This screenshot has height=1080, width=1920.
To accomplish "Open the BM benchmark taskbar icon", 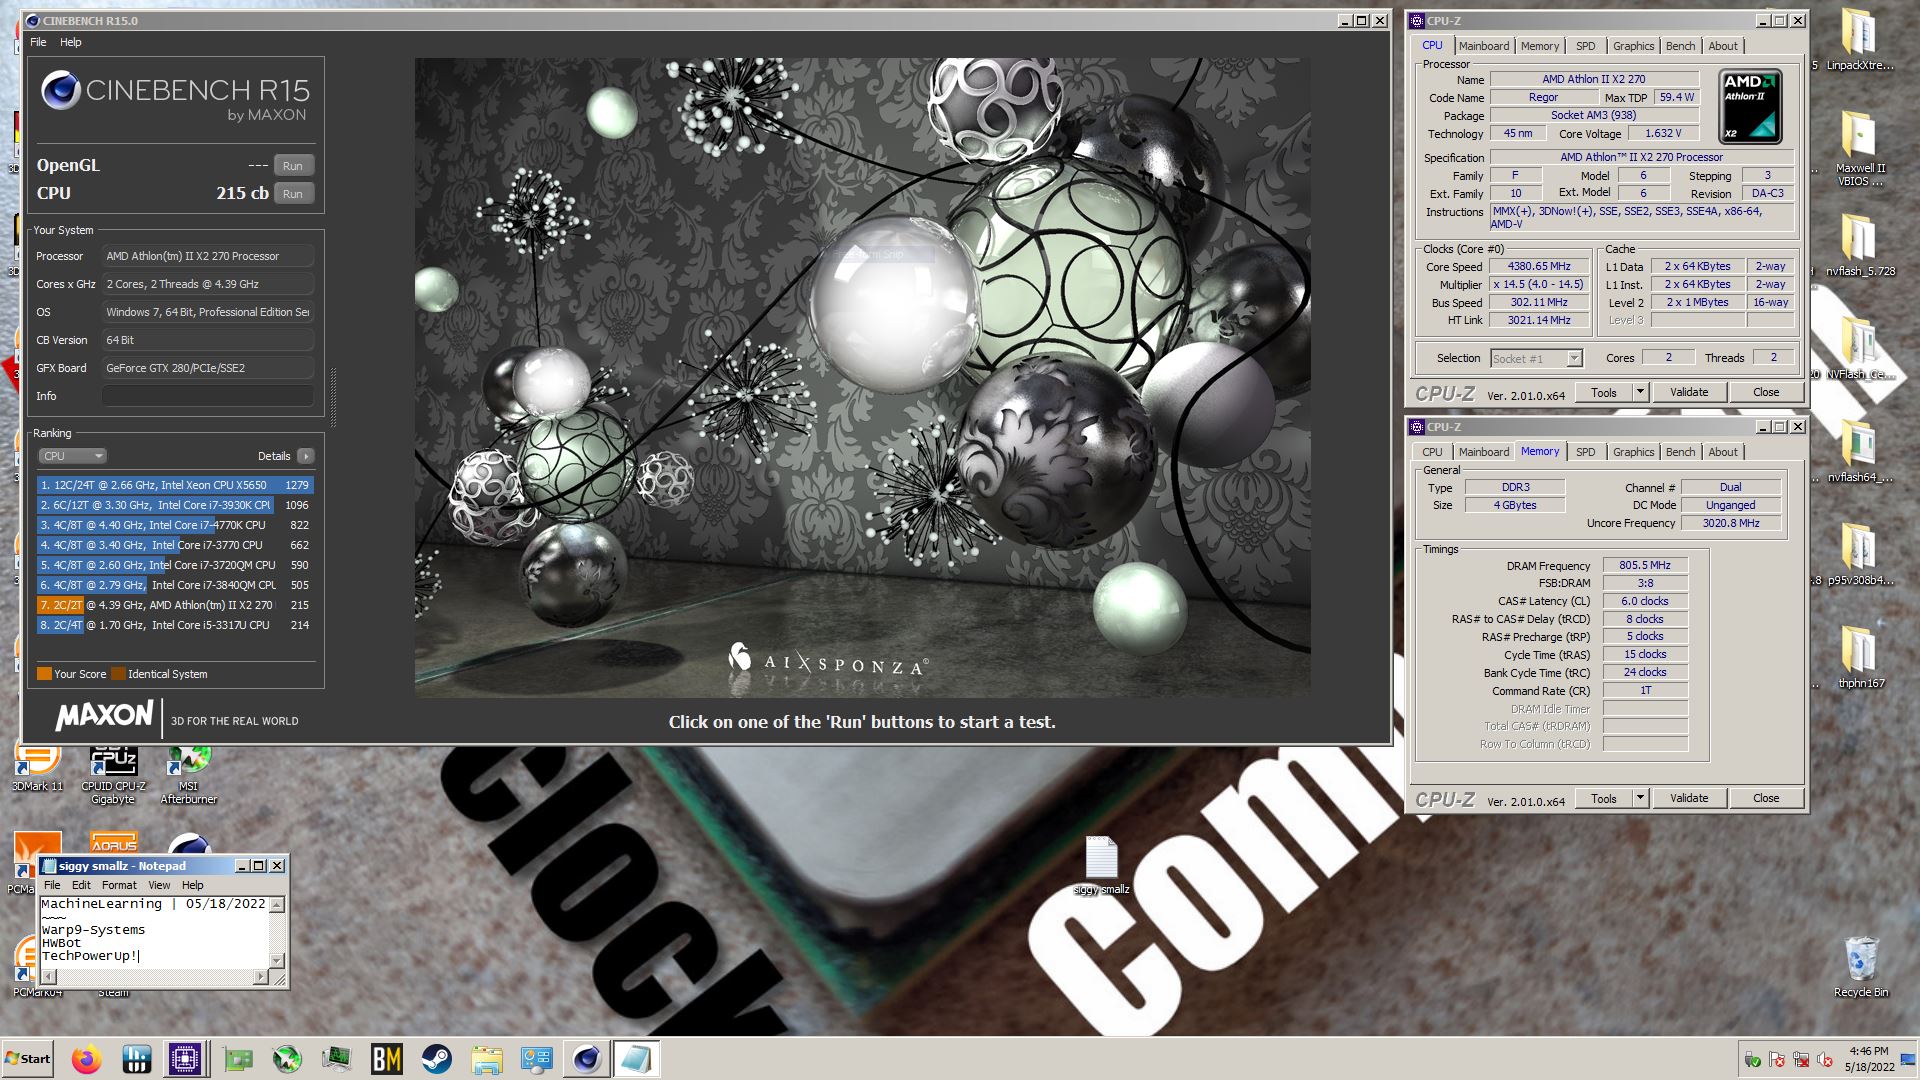I will click(x=386, y=1059).
